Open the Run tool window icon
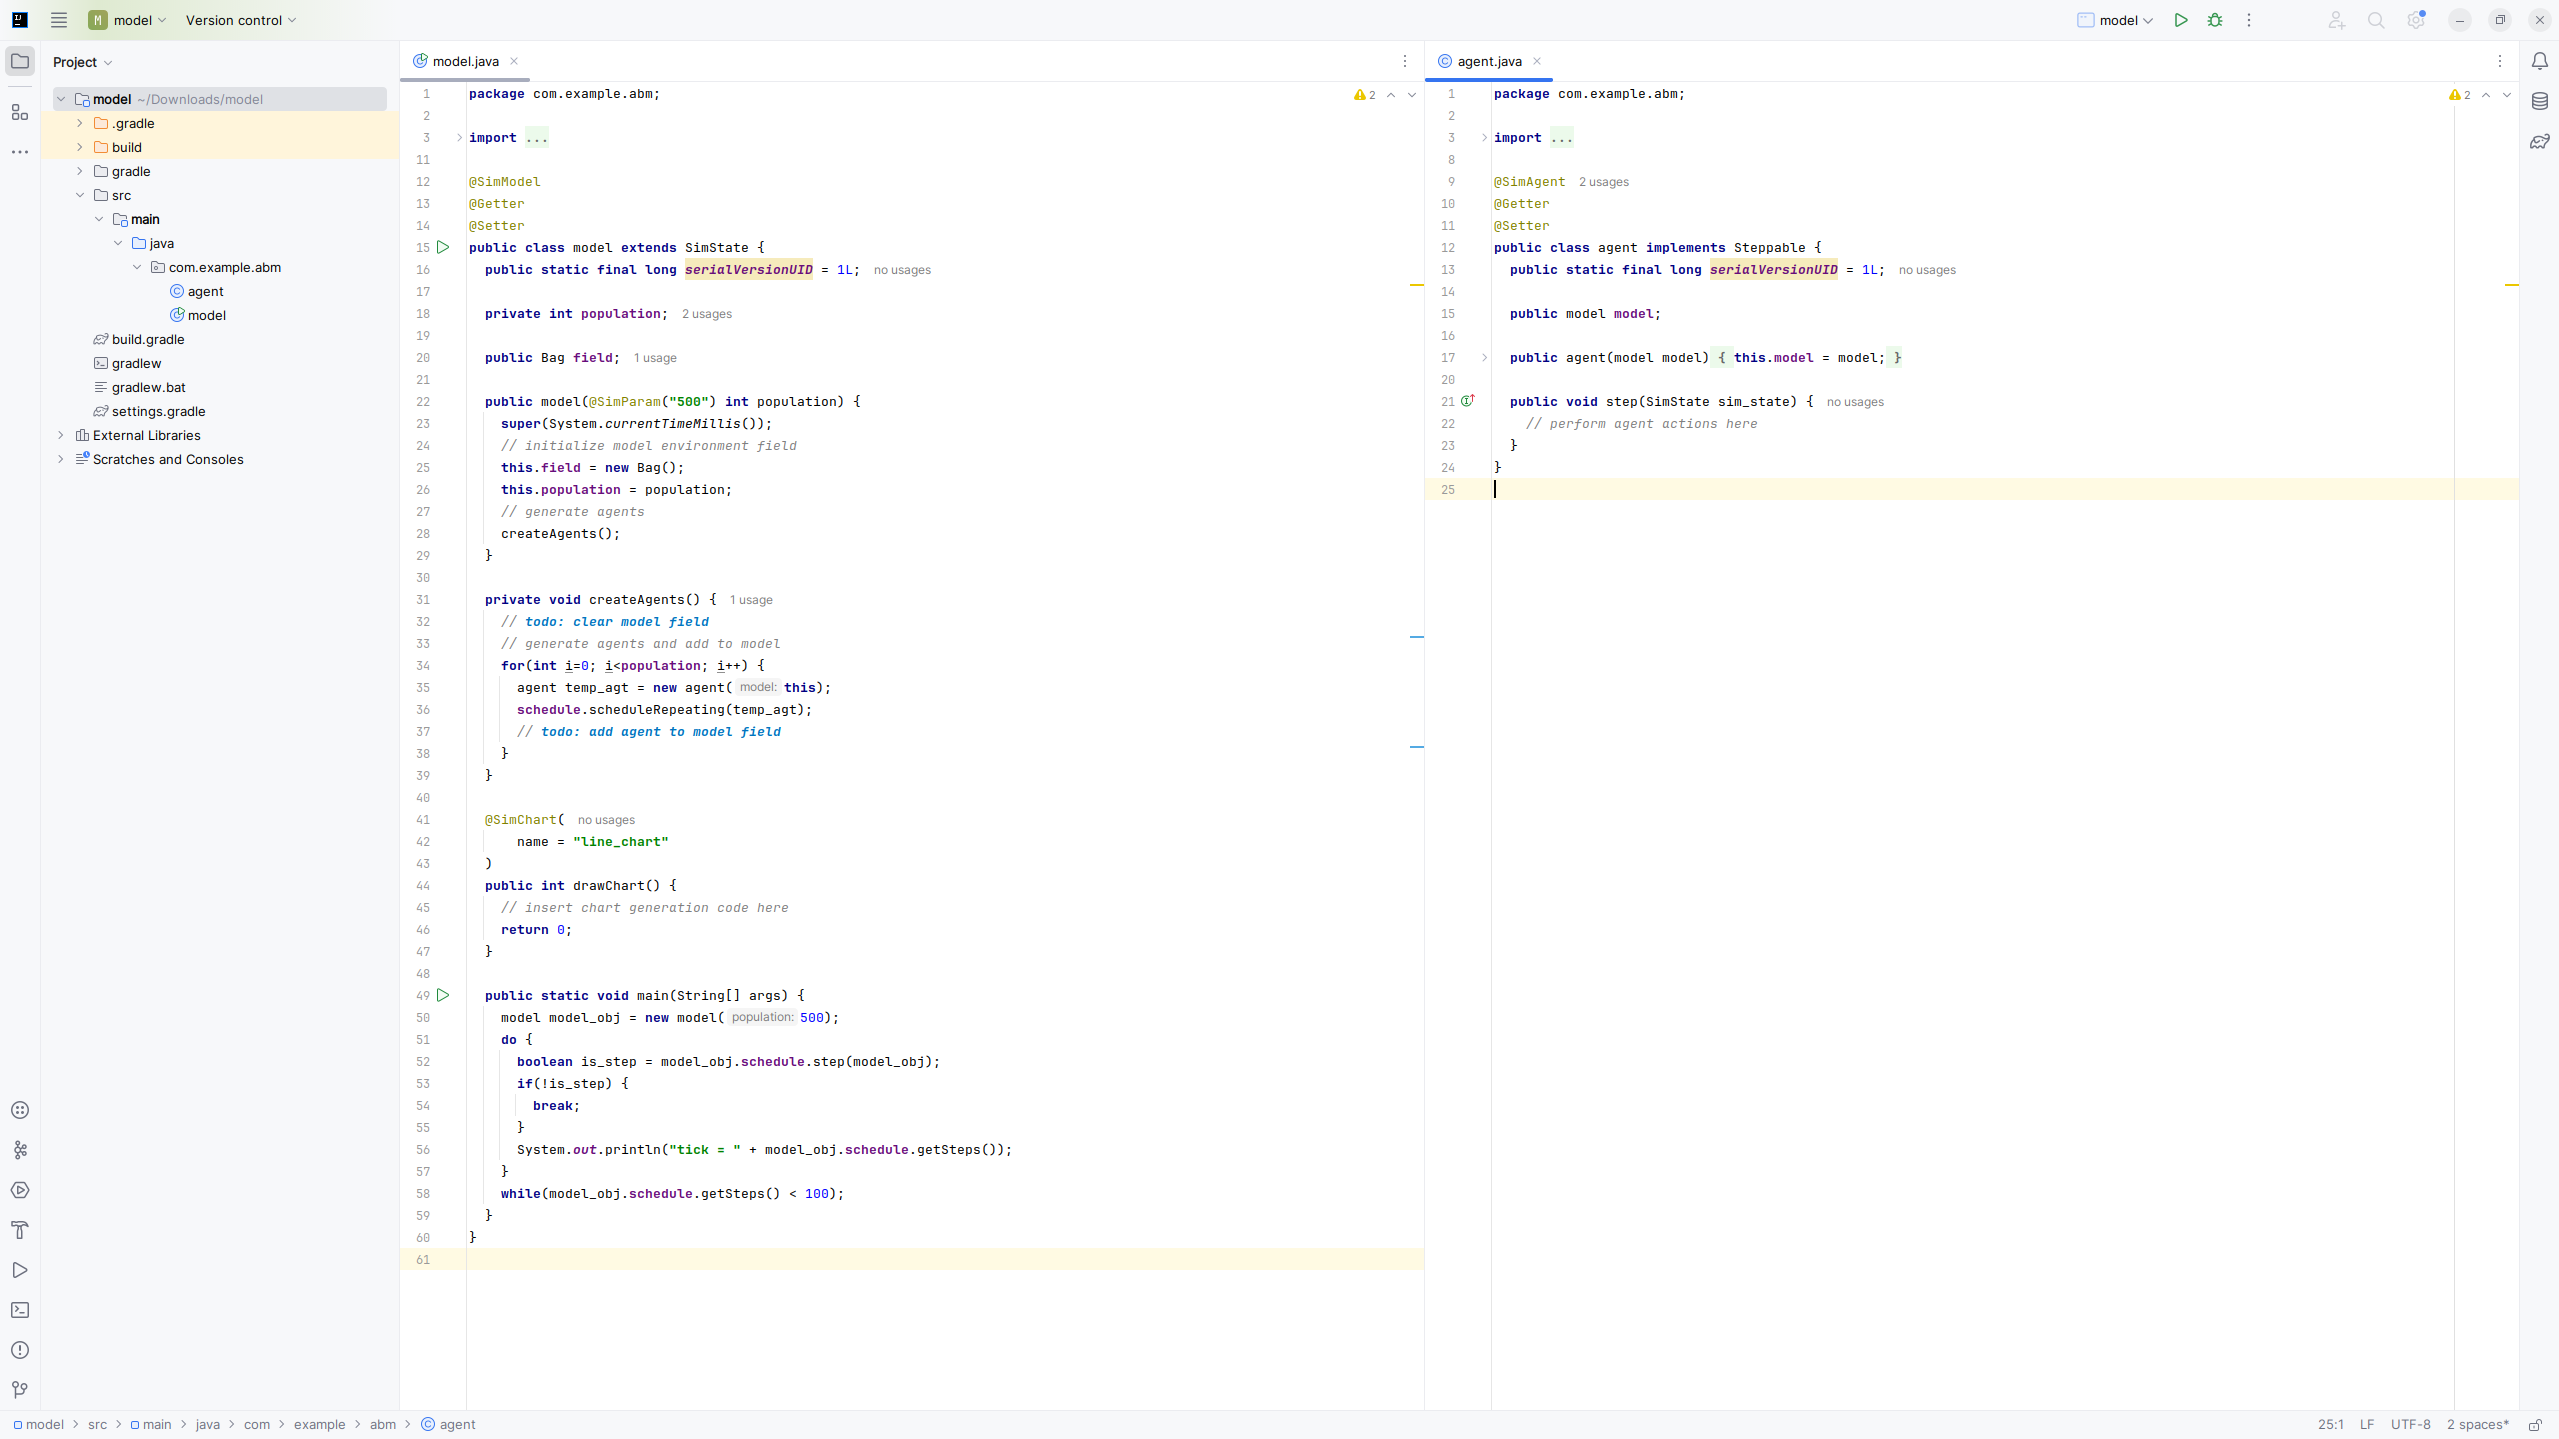Viewport: 2559px width, 1439px height. 20,1270
